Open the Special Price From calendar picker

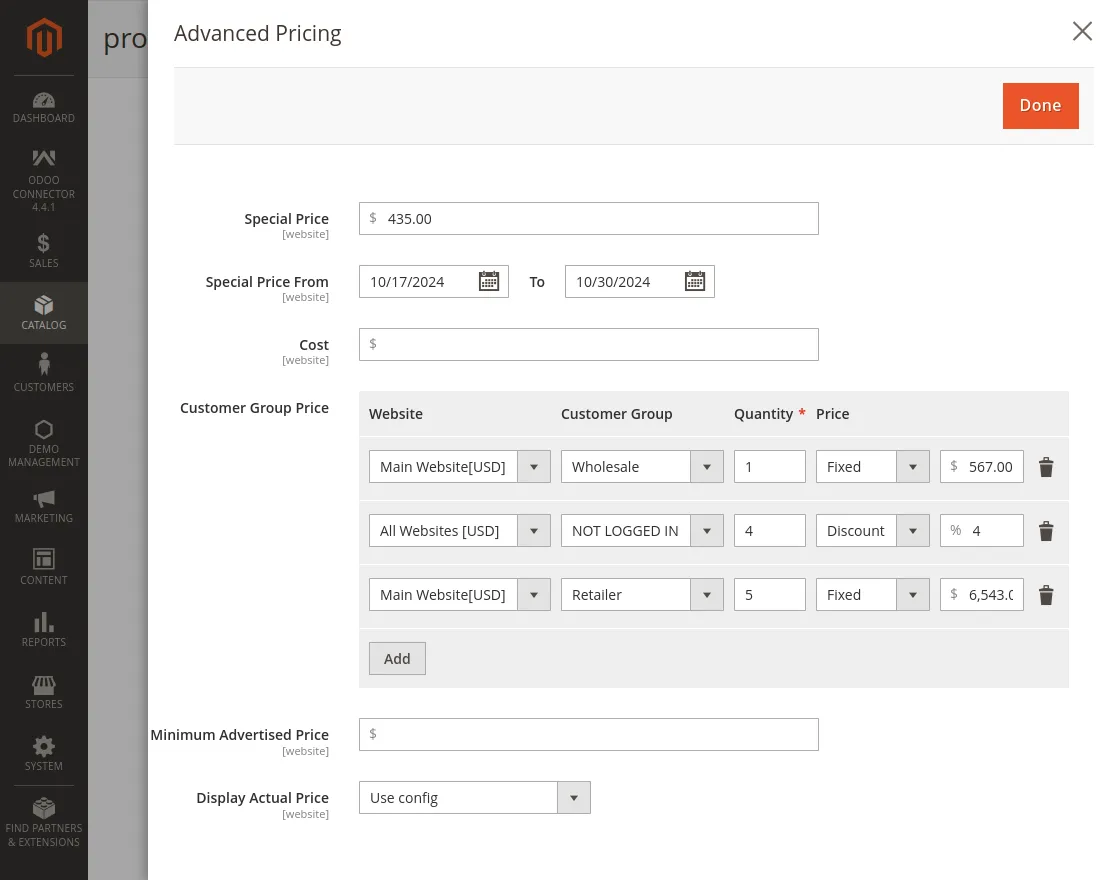(488, 282)
